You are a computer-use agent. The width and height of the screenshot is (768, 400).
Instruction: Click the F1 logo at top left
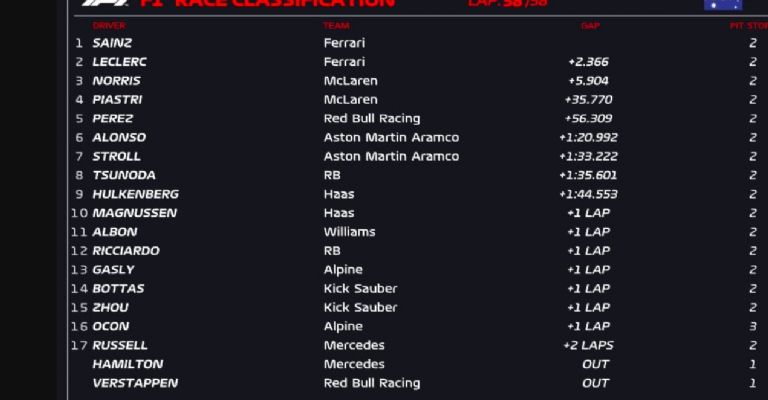click(105, 3)
